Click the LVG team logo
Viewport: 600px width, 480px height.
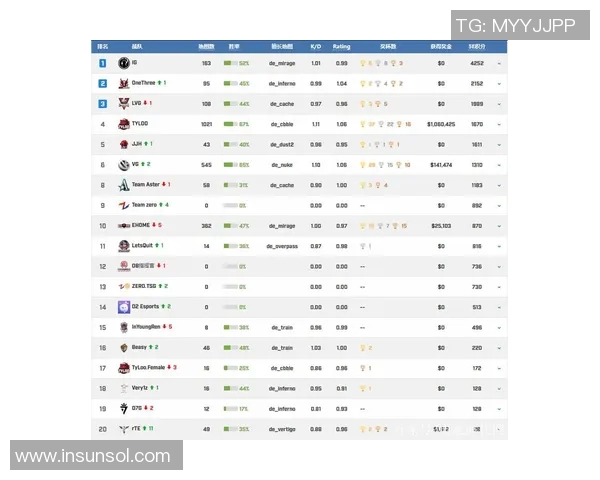pos(124,103)
